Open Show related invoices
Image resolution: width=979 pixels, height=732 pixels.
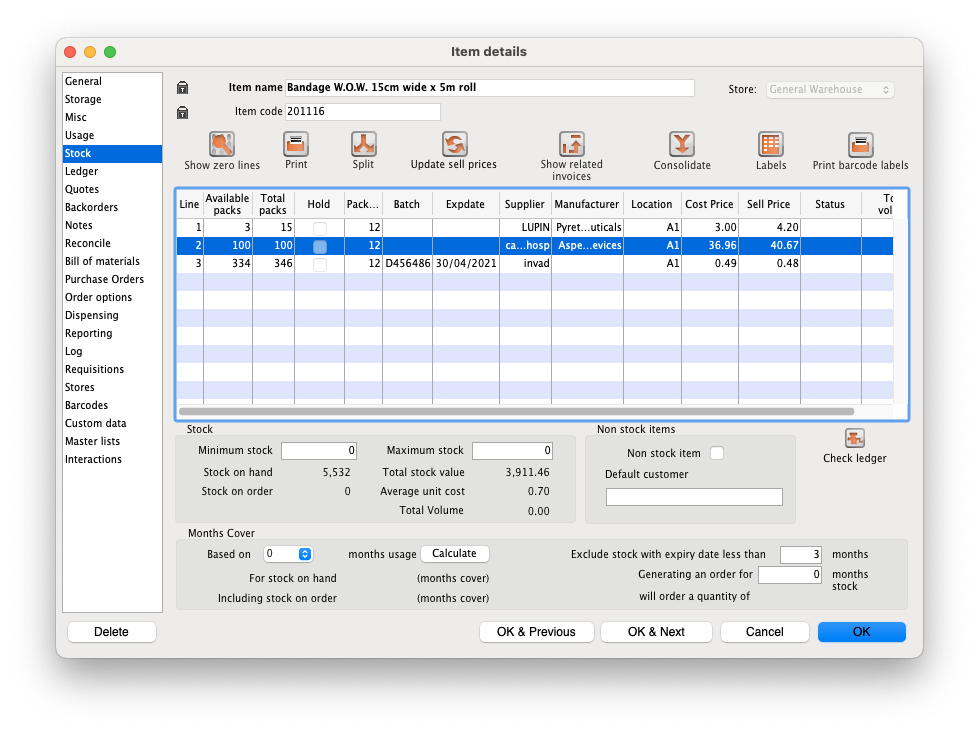(572, 145)
